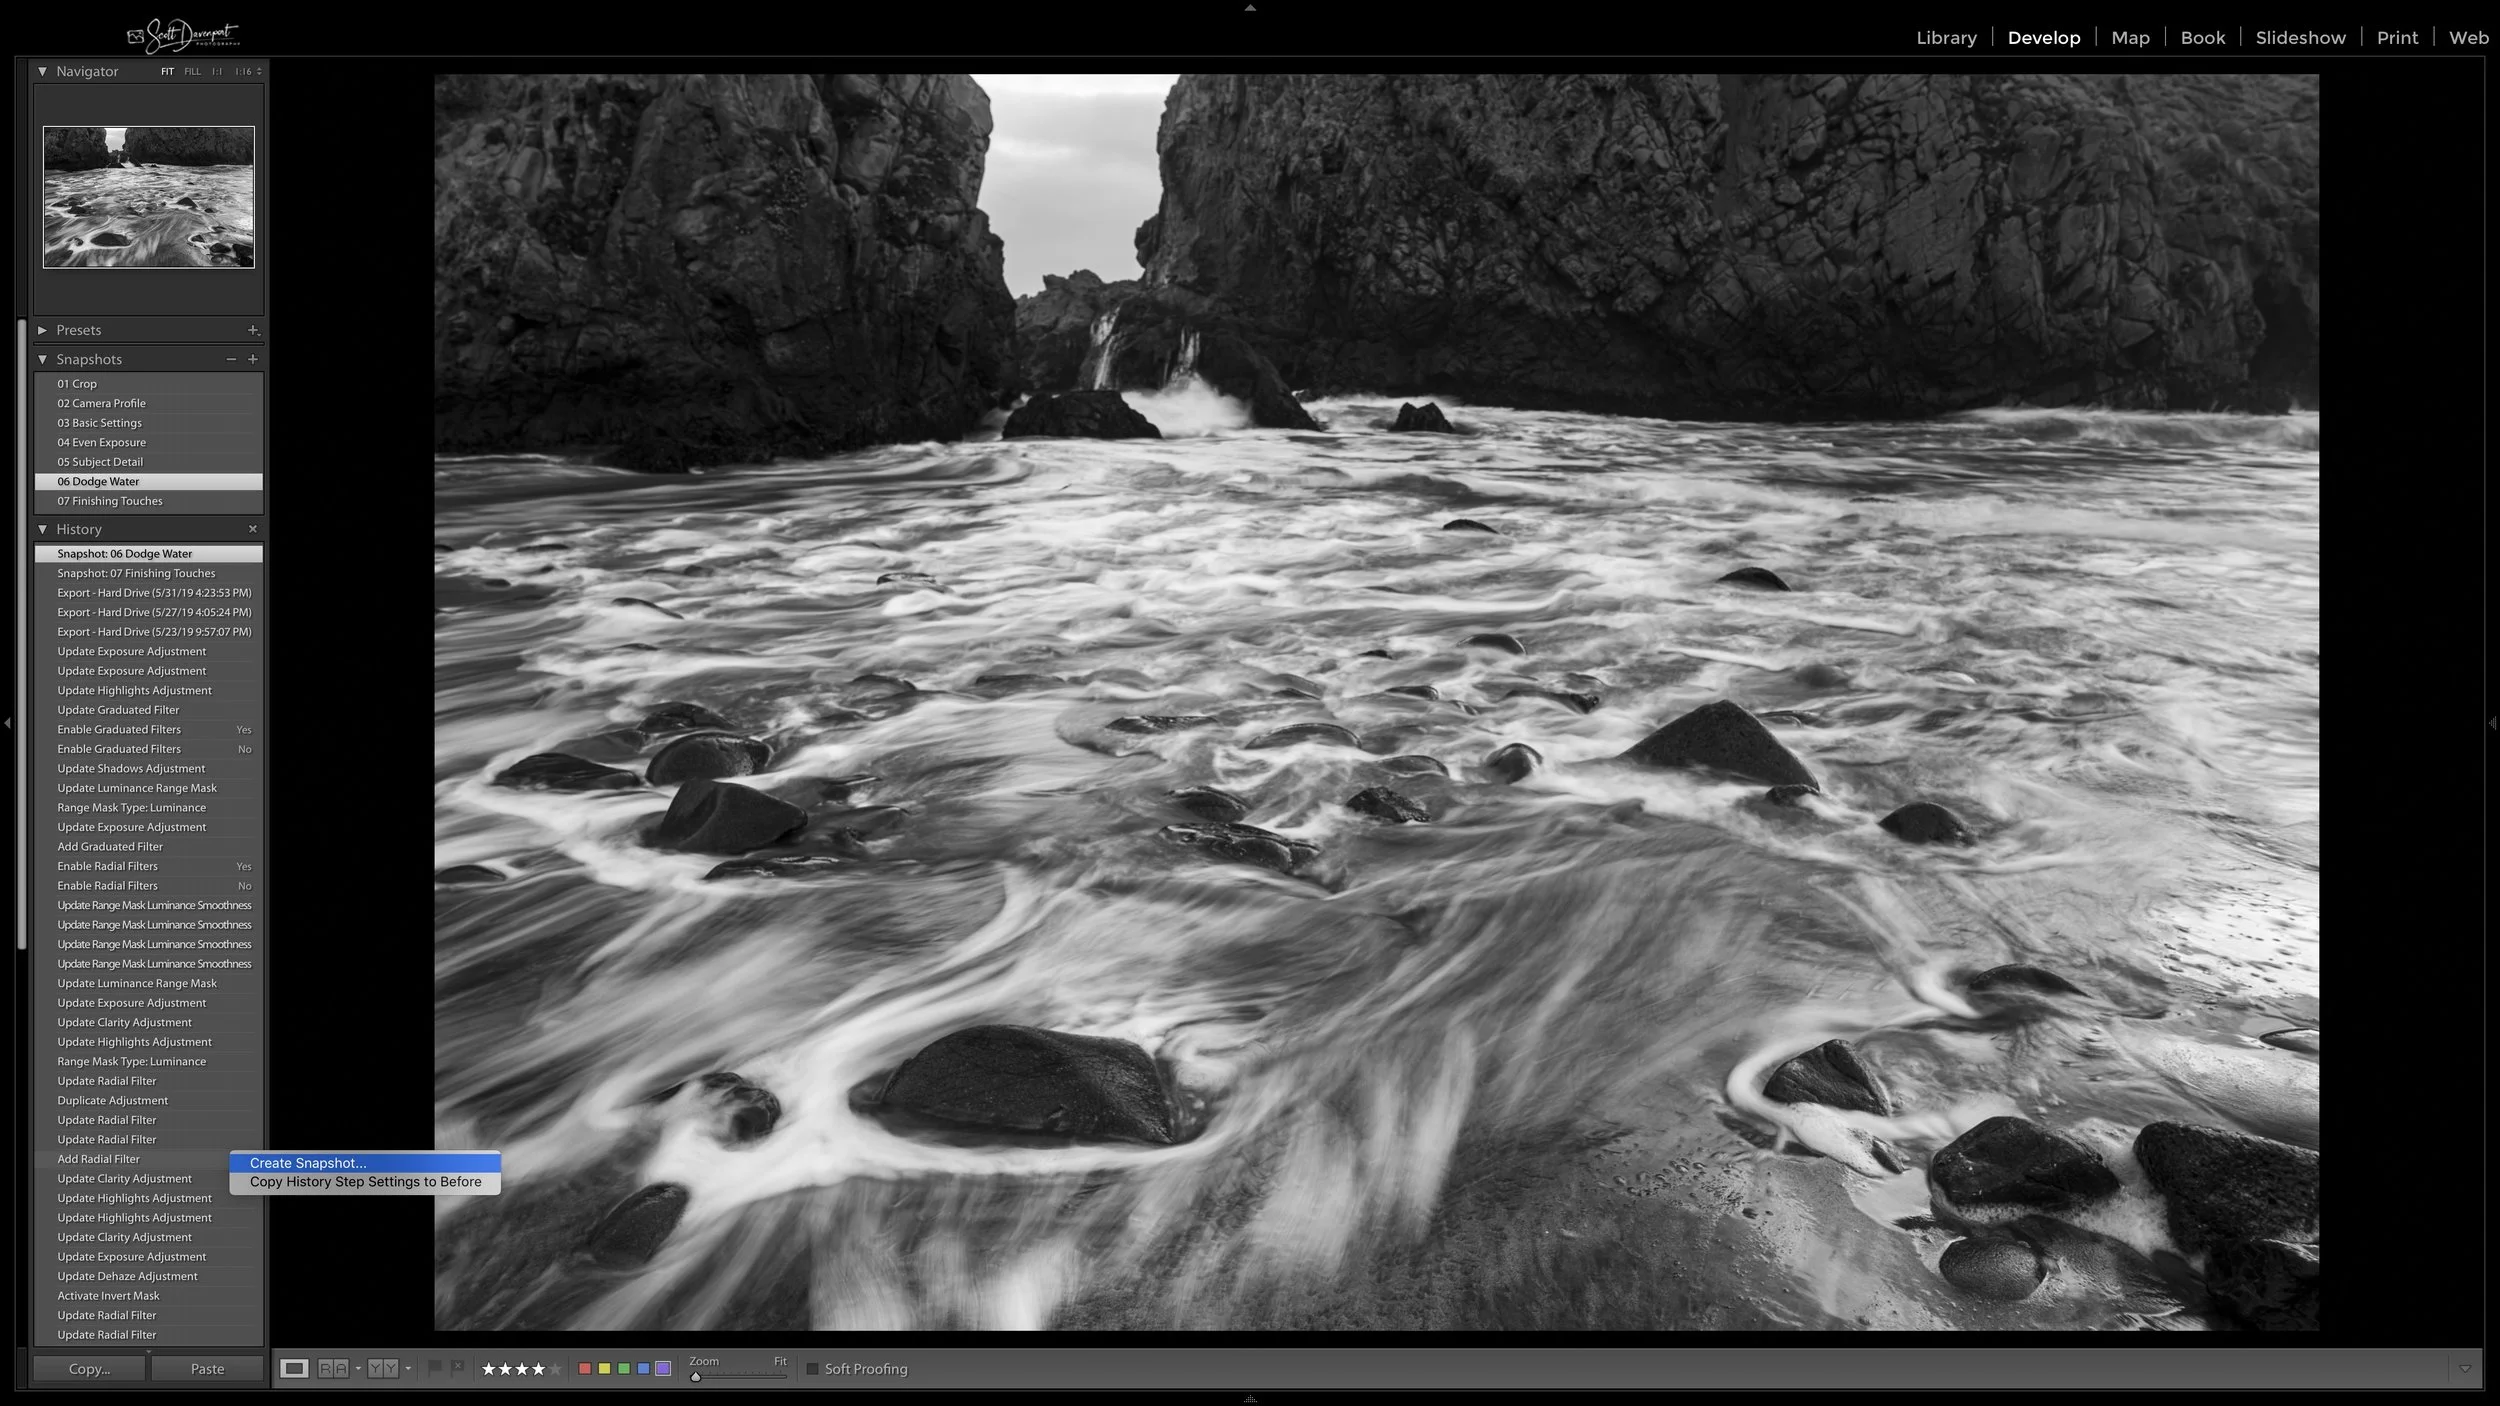The image size is (2500, 1406).
Task: Apply the red color label swatch
Action: point(586,1368)
